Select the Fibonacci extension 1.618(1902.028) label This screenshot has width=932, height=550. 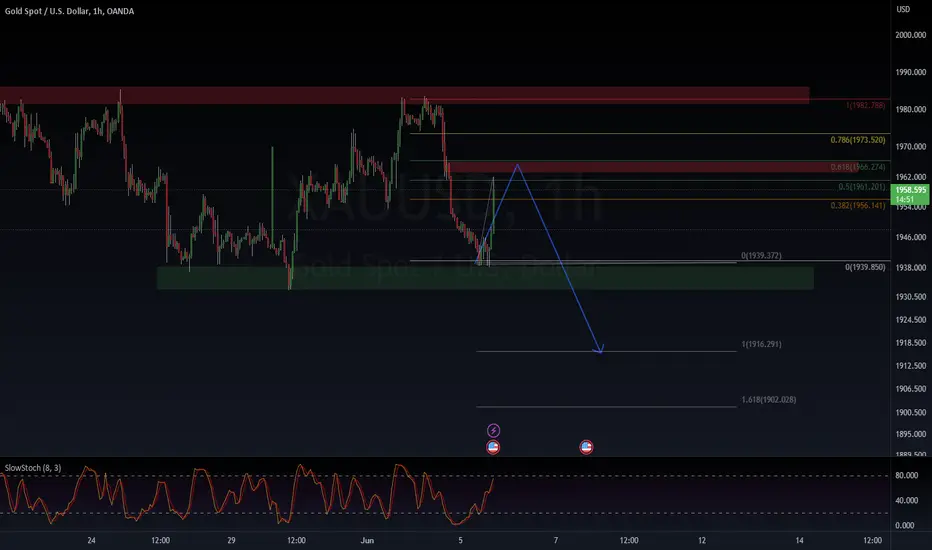coord(769,400)
